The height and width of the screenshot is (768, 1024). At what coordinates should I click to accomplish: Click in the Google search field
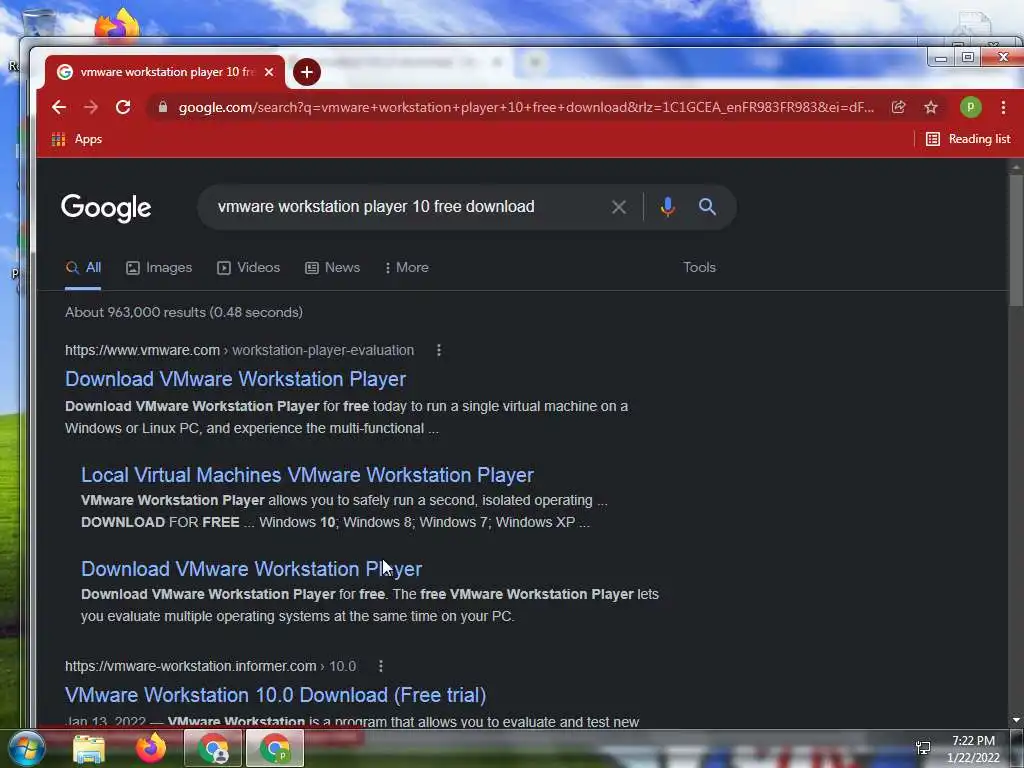coord(405,207)
